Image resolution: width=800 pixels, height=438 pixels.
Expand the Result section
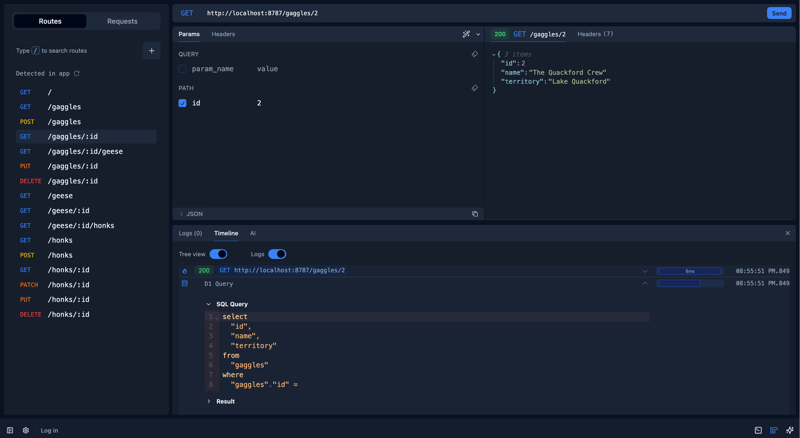(209, 401)
